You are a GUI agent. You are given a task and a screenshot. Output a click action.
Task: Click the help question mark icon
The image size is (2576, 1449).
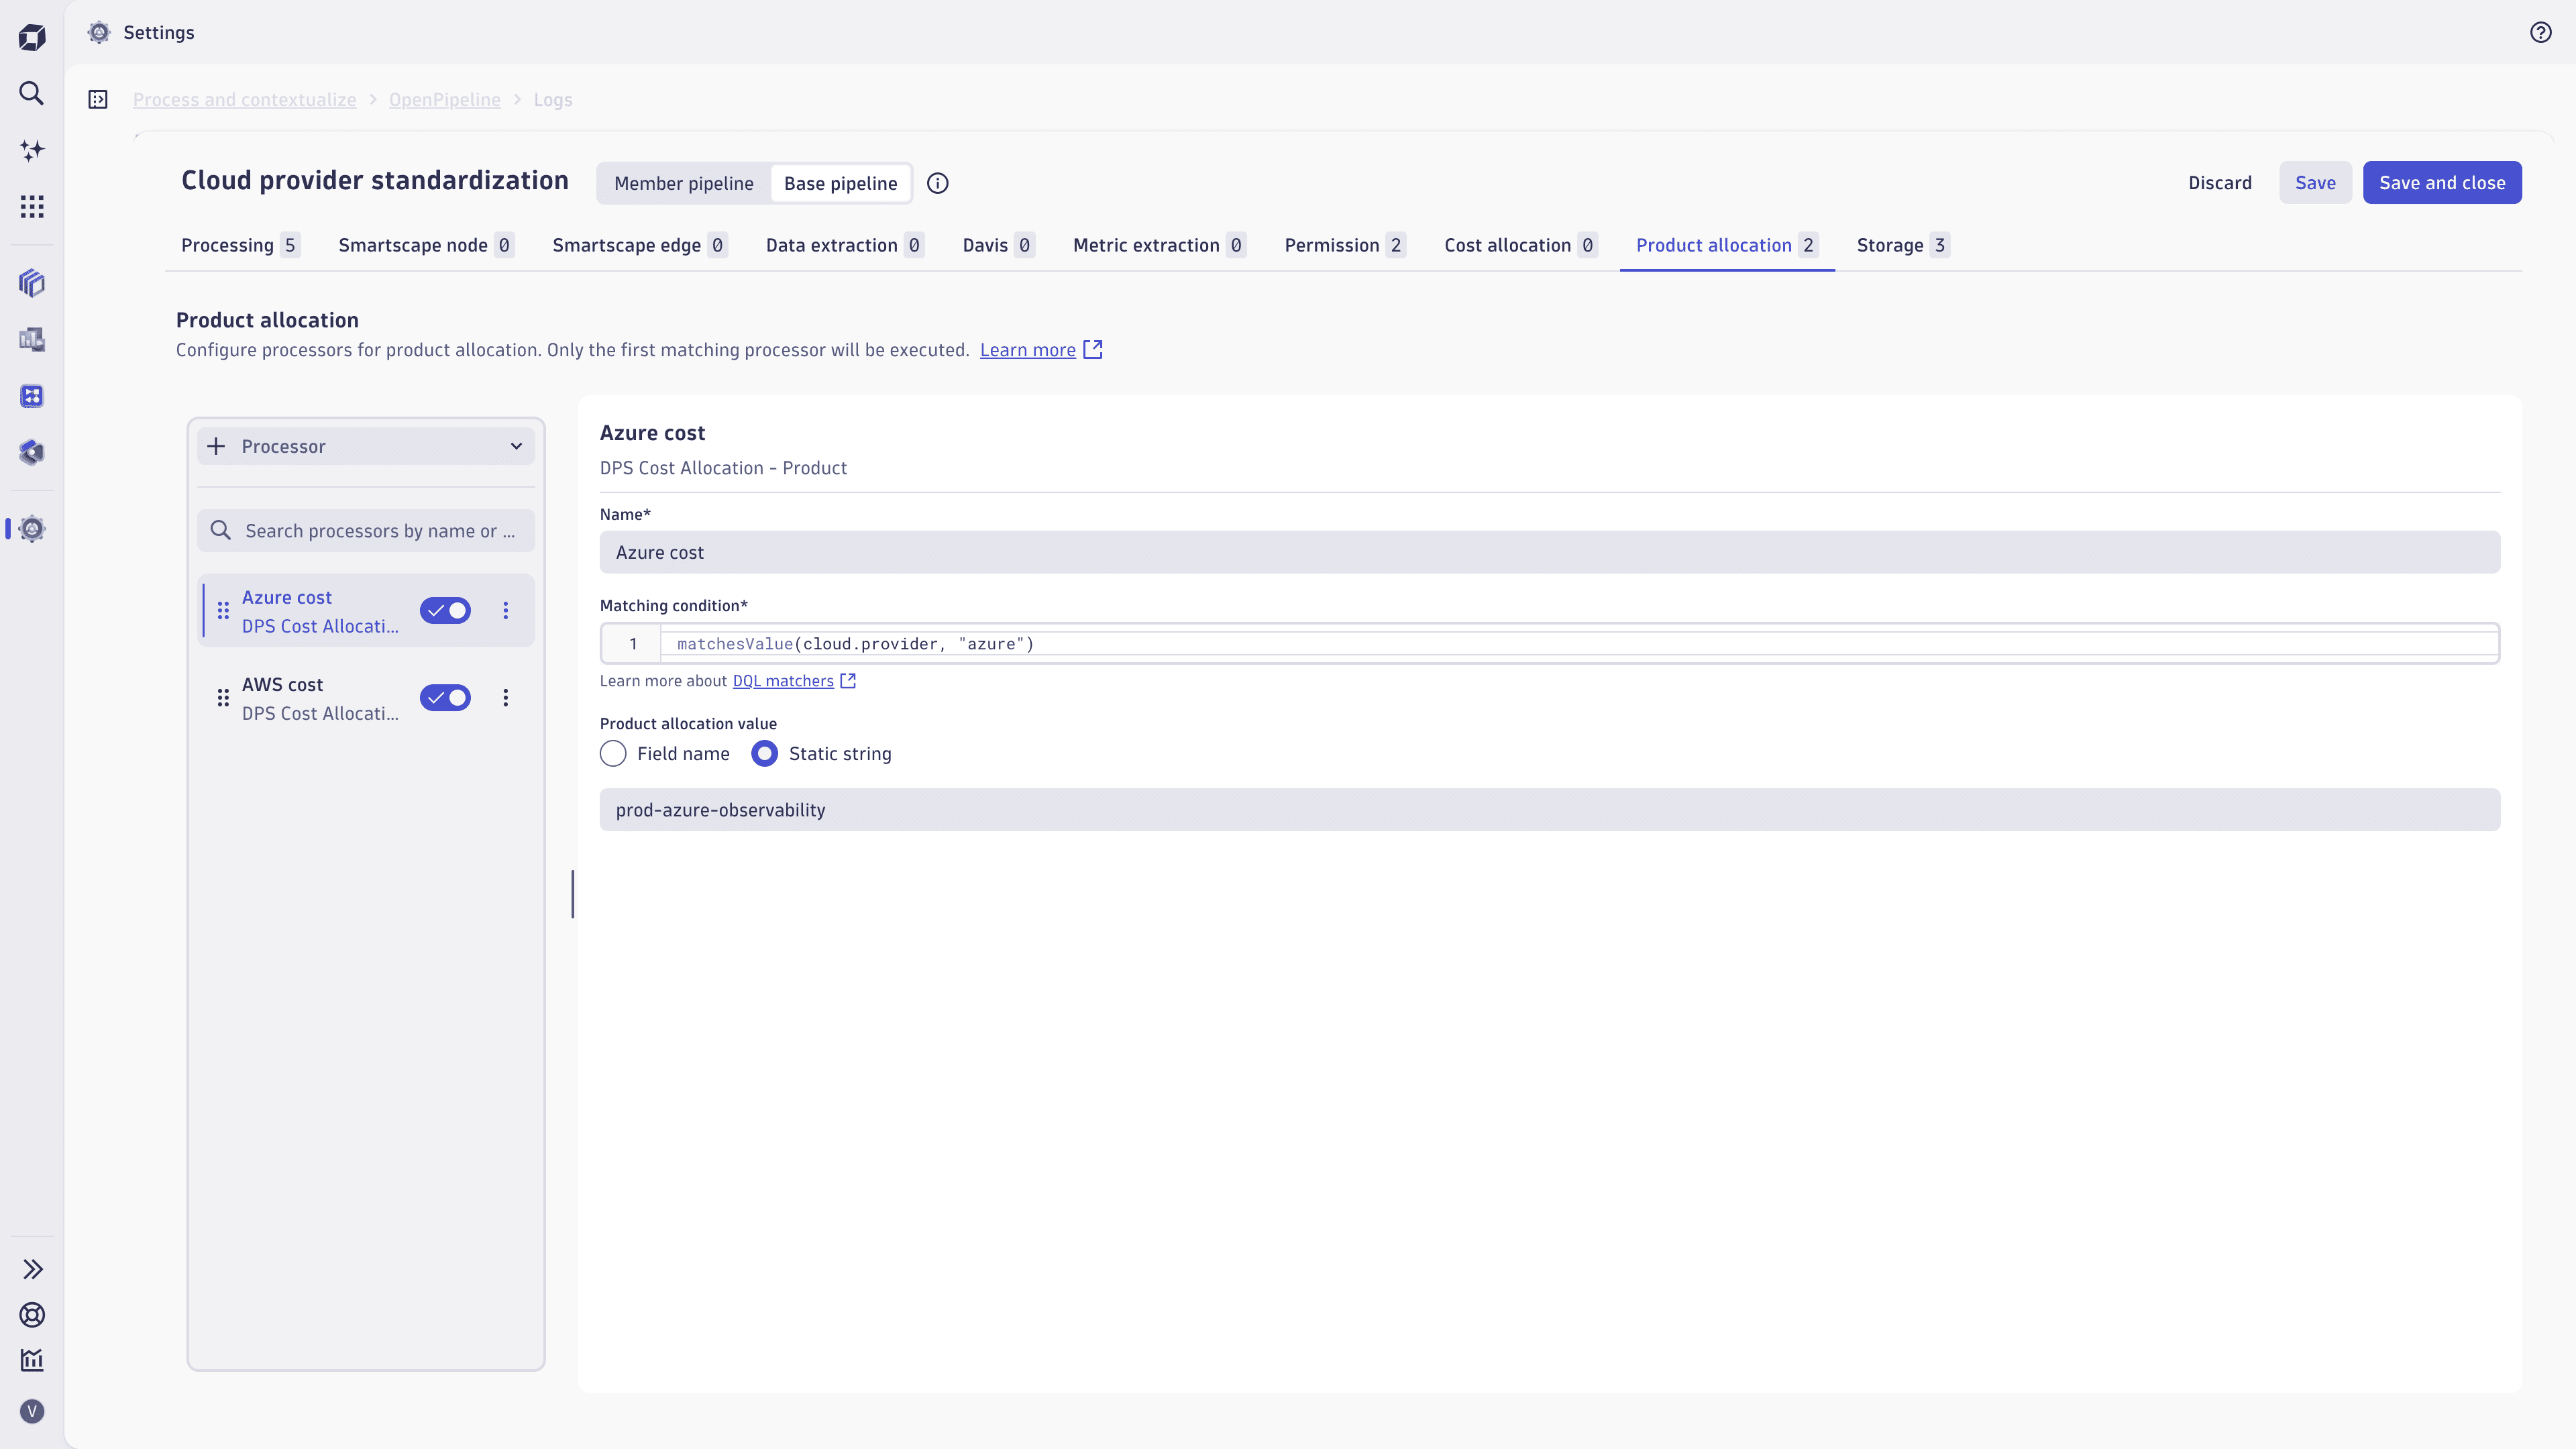click(2541, 32)
